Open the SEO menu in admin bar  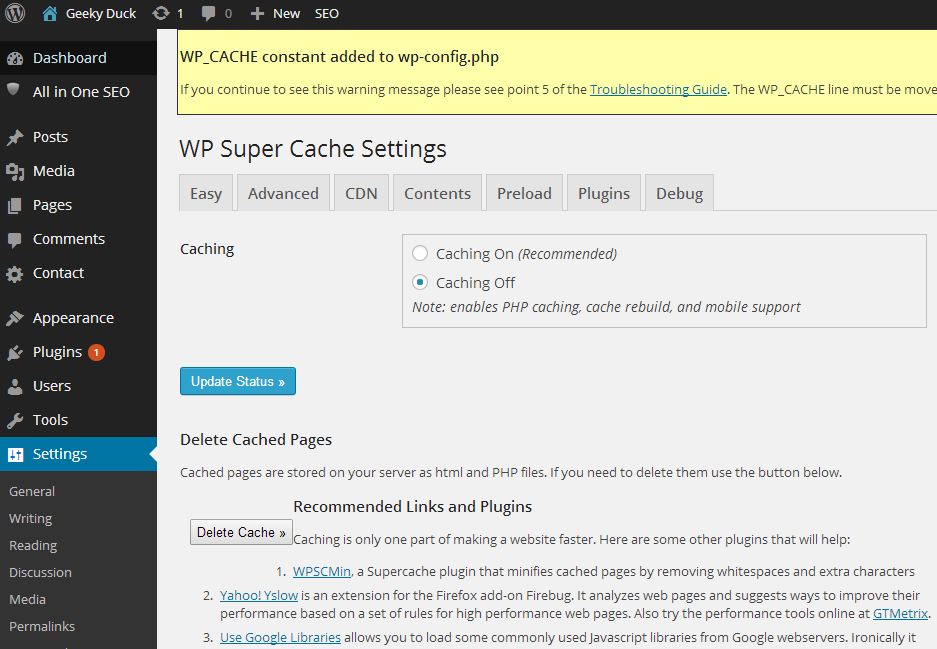tap(327, 13)
